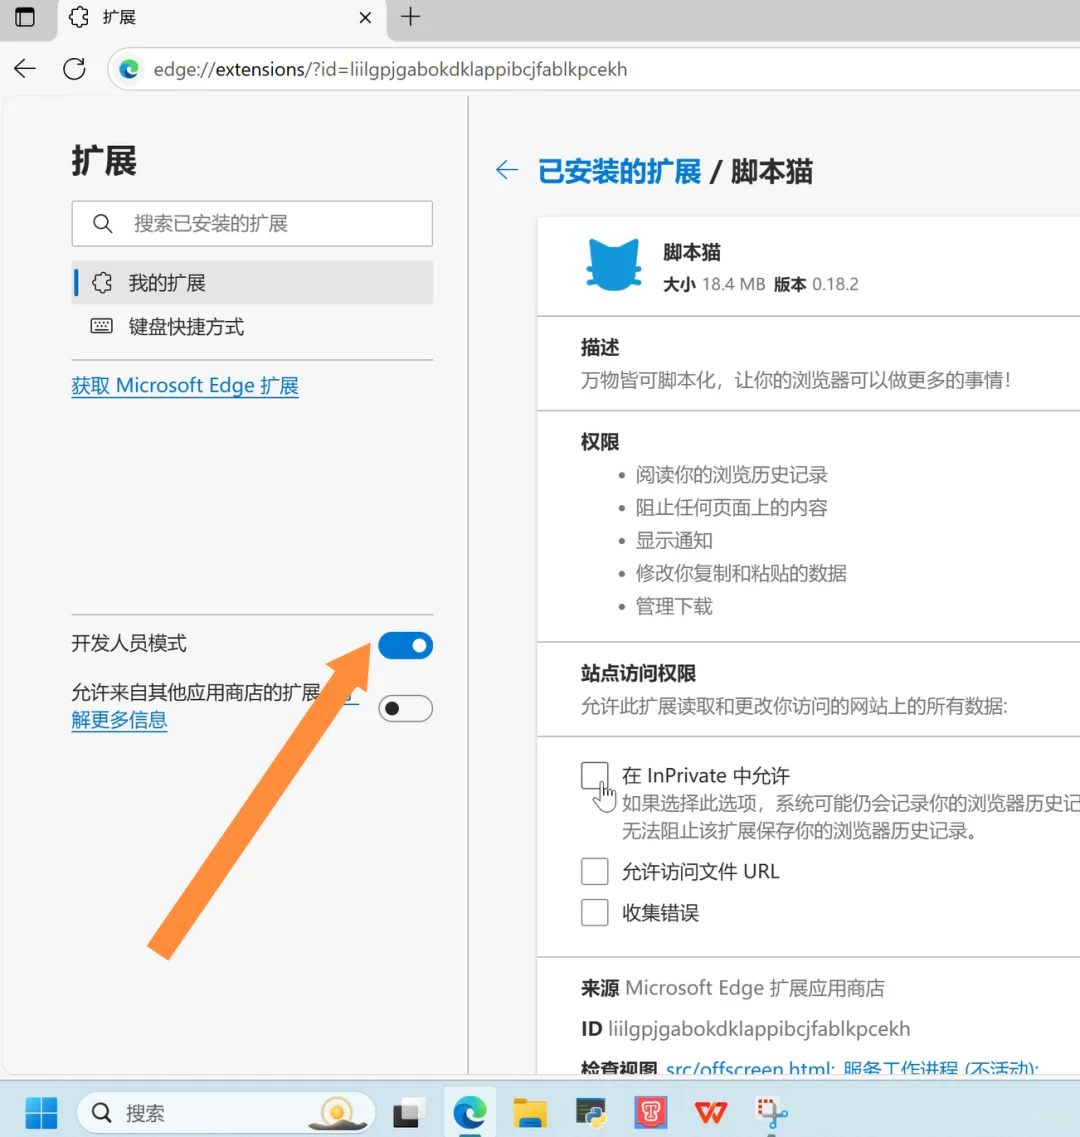The width and height of the screenshot is (1080, 1137).
Task: Click the Edge favicon in the address bar
Action: 129,69
